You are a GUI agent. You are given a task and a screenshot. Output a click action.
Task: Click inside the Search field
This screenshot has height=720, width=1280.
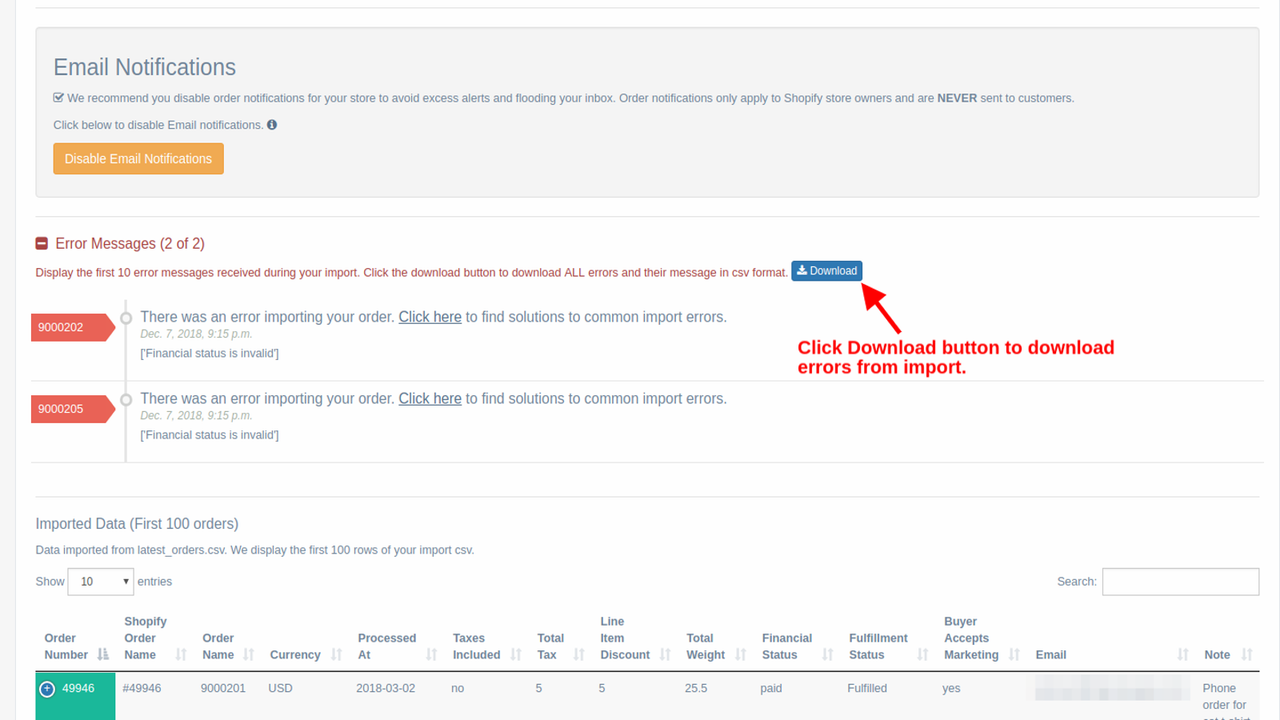pos(1180,581)
